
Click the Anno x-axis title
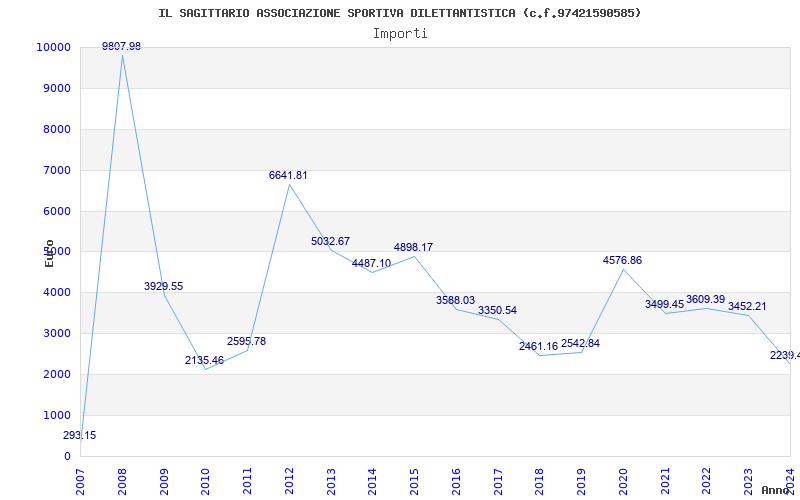(x=777, y=490)
